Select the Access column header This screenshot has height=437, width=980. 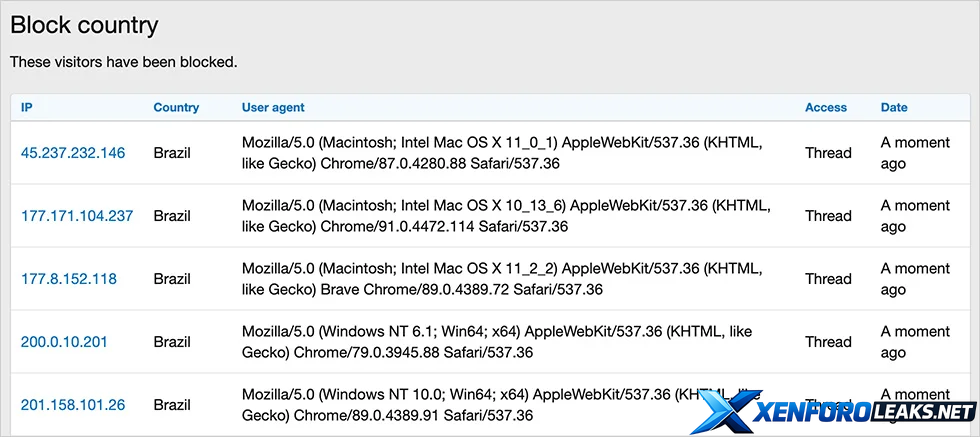click(825, 107)
